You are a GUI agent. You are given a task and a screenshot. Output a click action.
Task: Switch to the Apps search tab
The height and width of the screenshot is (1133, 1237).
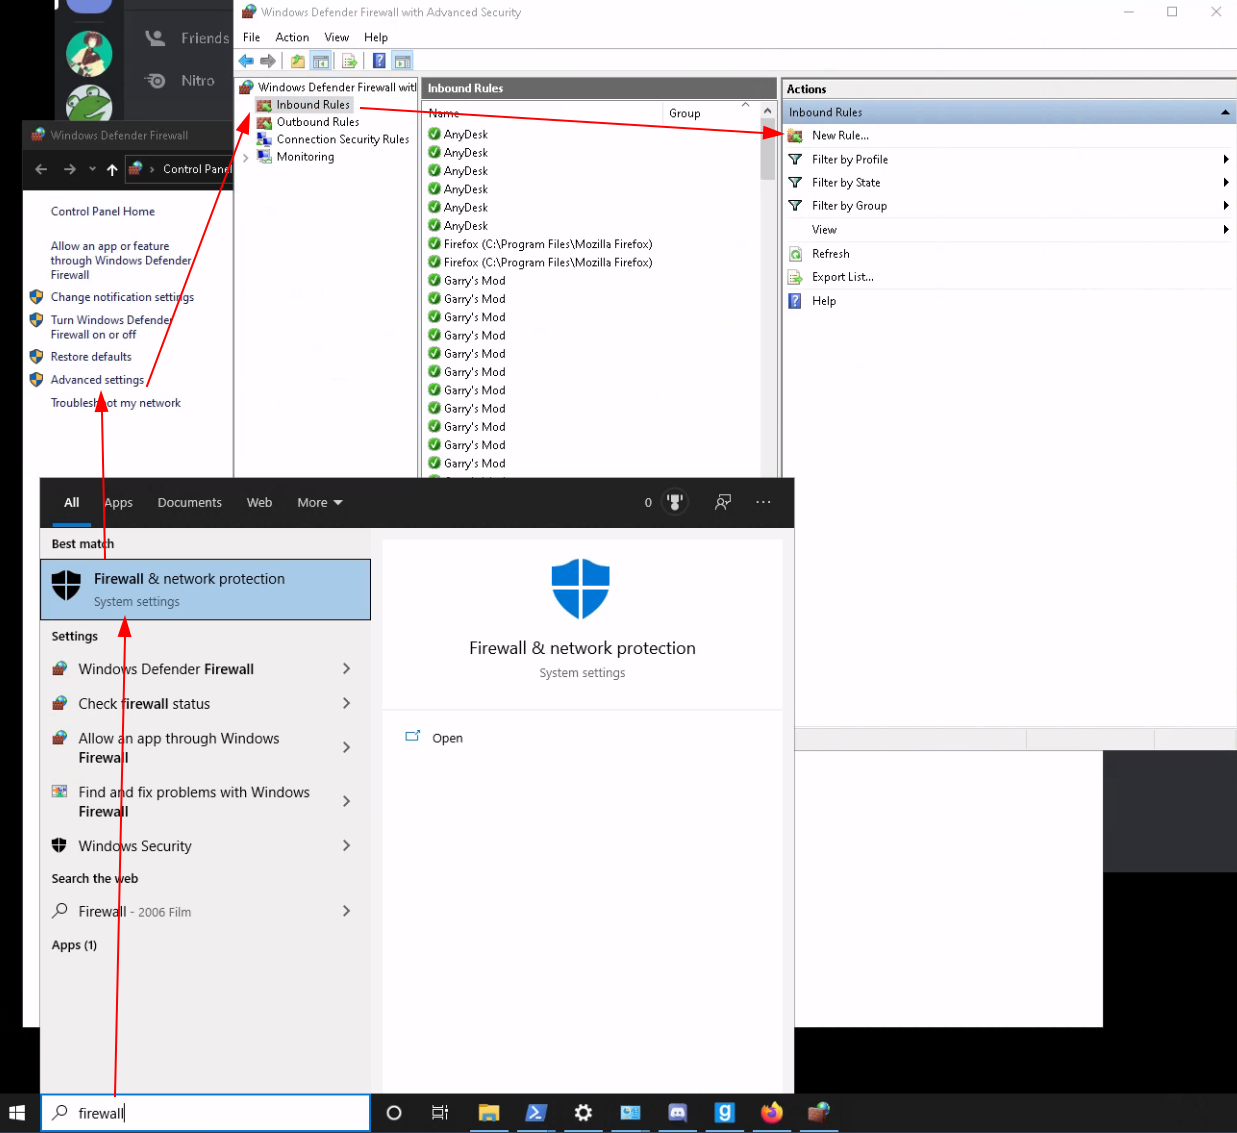click(x=119, y=502)
